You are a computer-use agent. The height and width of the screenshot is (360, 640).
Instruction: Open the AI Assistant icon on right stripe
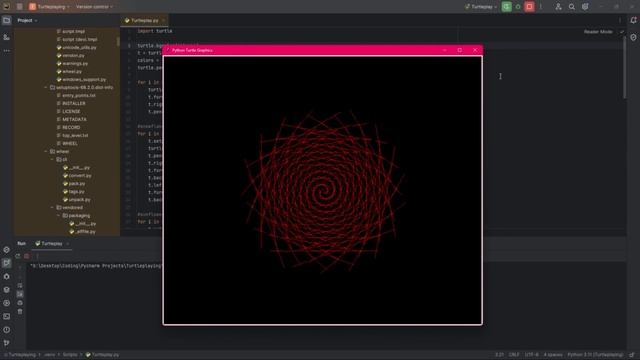633,37
